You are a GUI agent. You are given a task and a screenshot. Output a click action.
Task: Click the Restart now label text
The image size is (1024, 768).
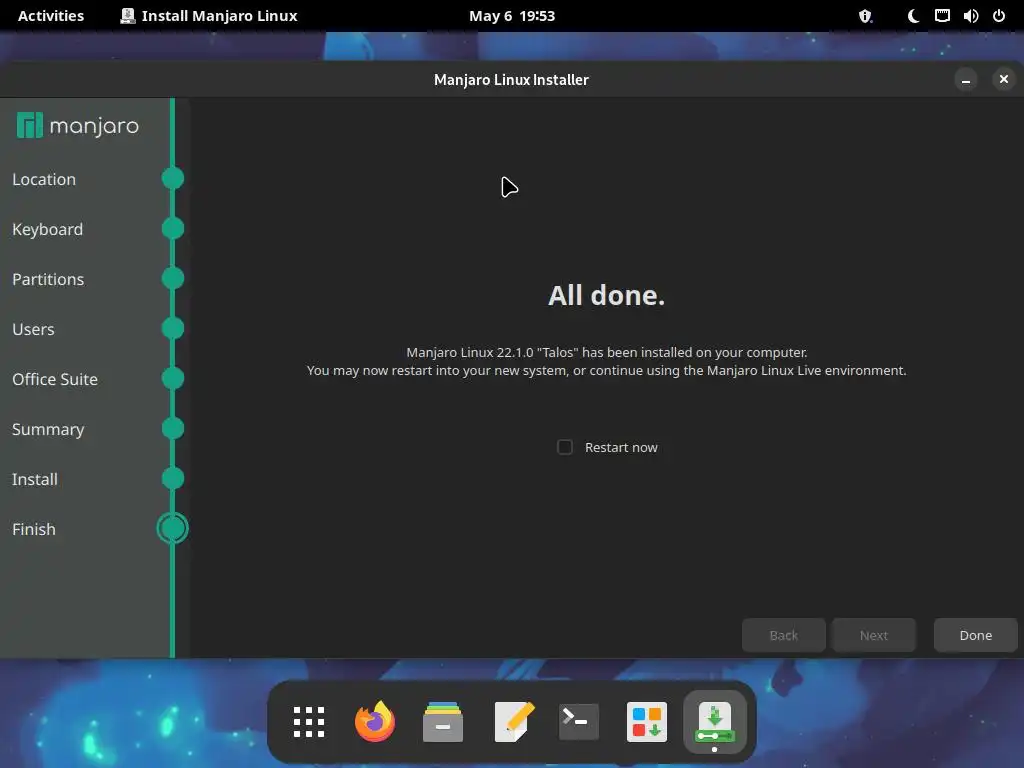click(621, 448)
